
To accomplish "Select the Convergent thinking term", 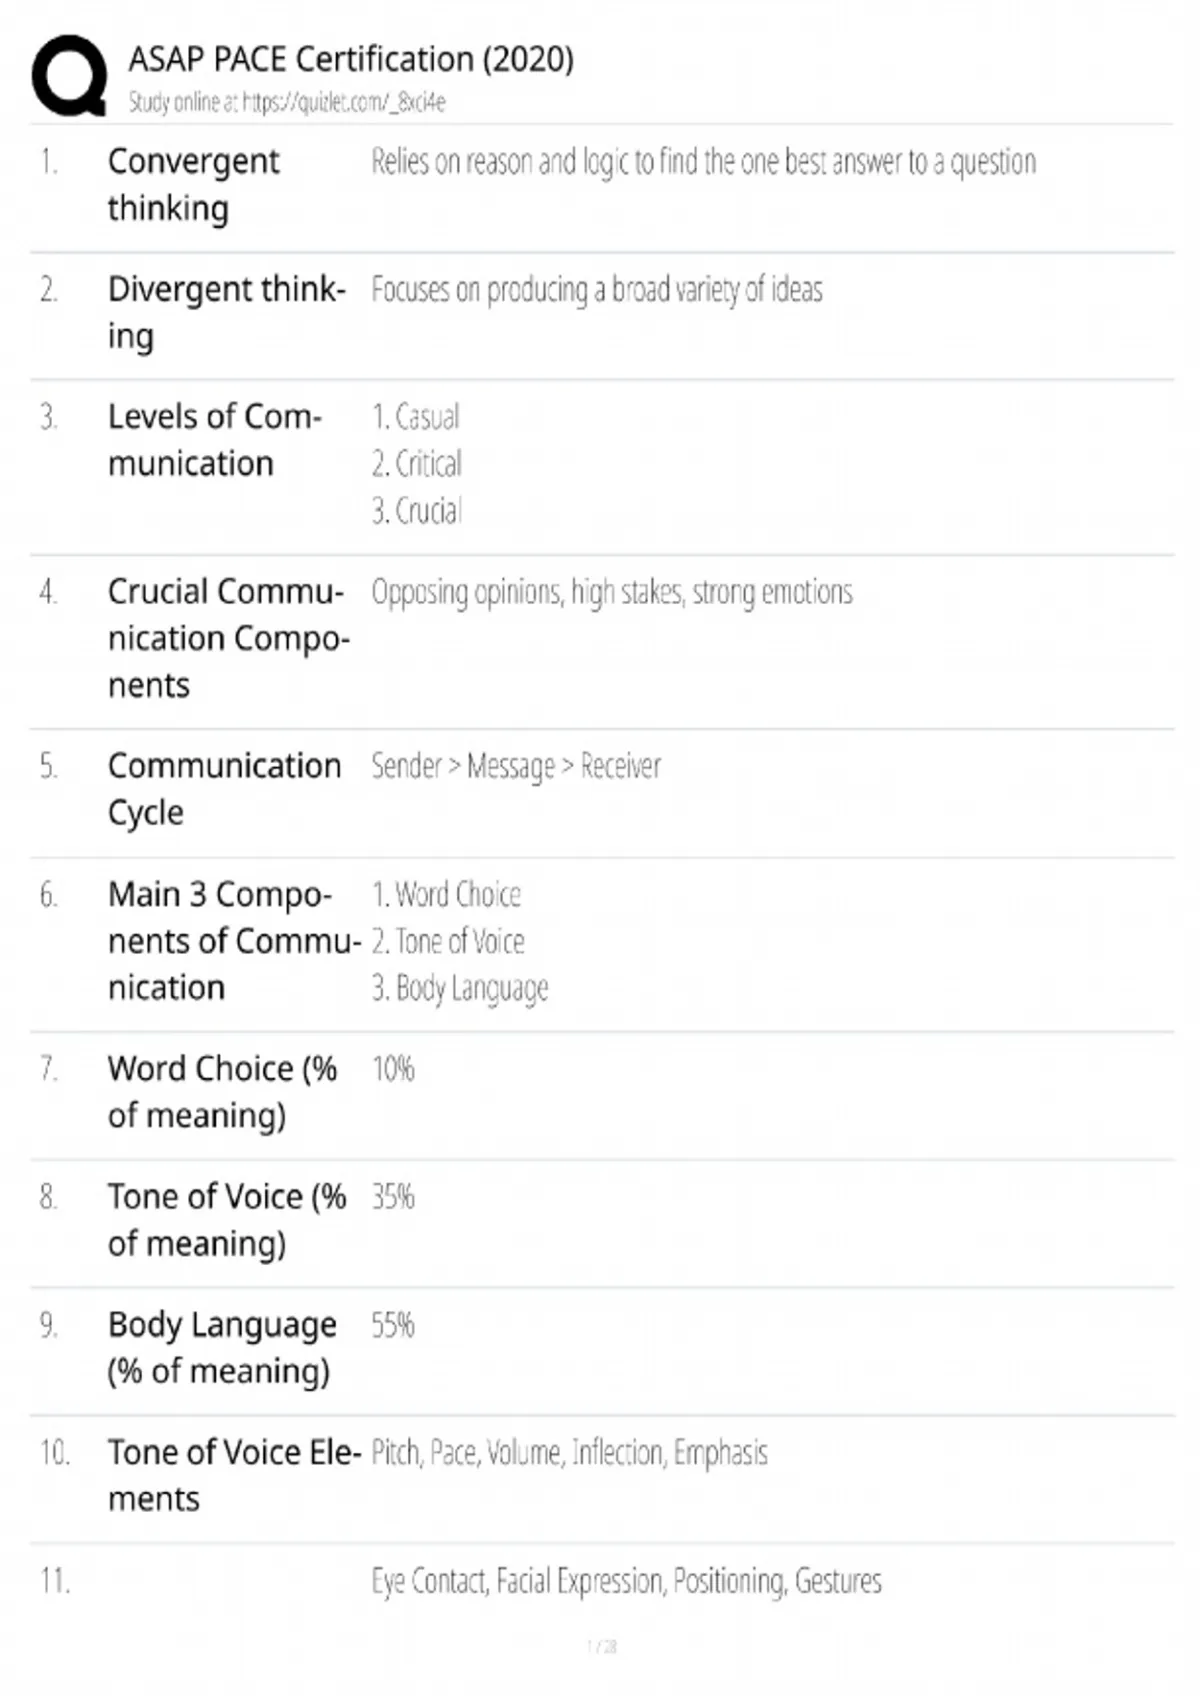I will [193, 185].
